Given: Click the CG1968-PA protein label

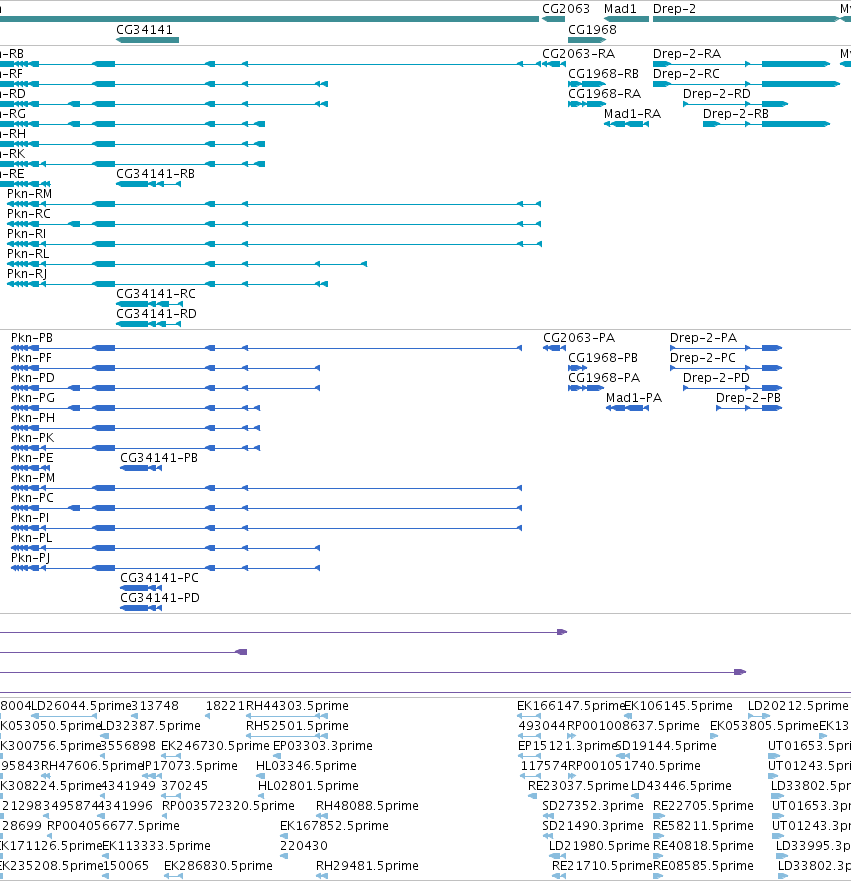Looking at the screenshot, I should (604, 378).
